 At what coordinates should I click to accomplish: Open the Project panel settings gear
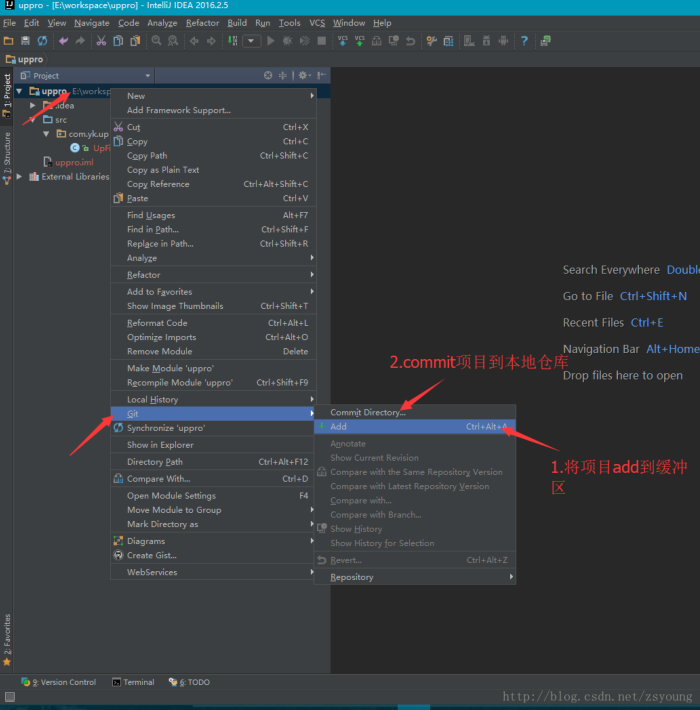click(x=302, y=76)
